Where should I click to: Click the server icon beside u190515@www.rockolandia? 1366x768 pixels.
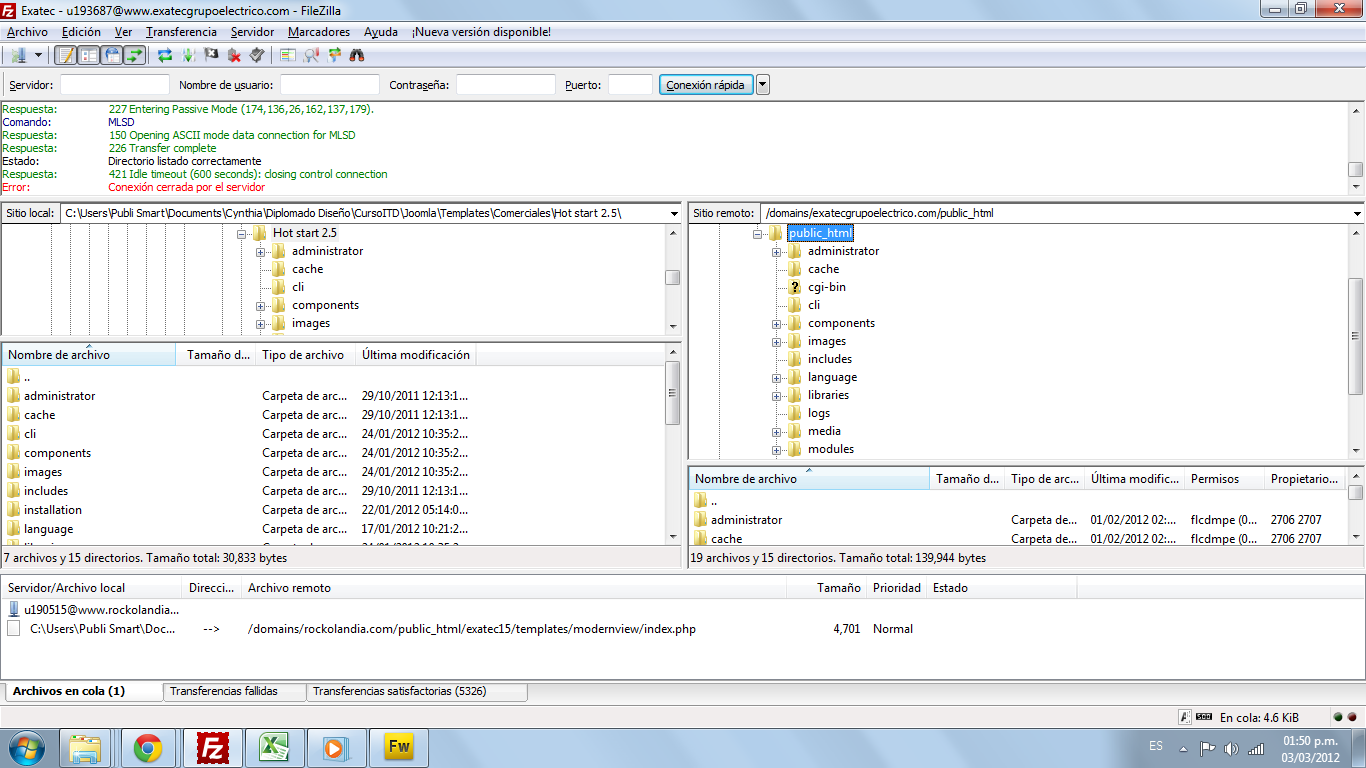(14, 609)
